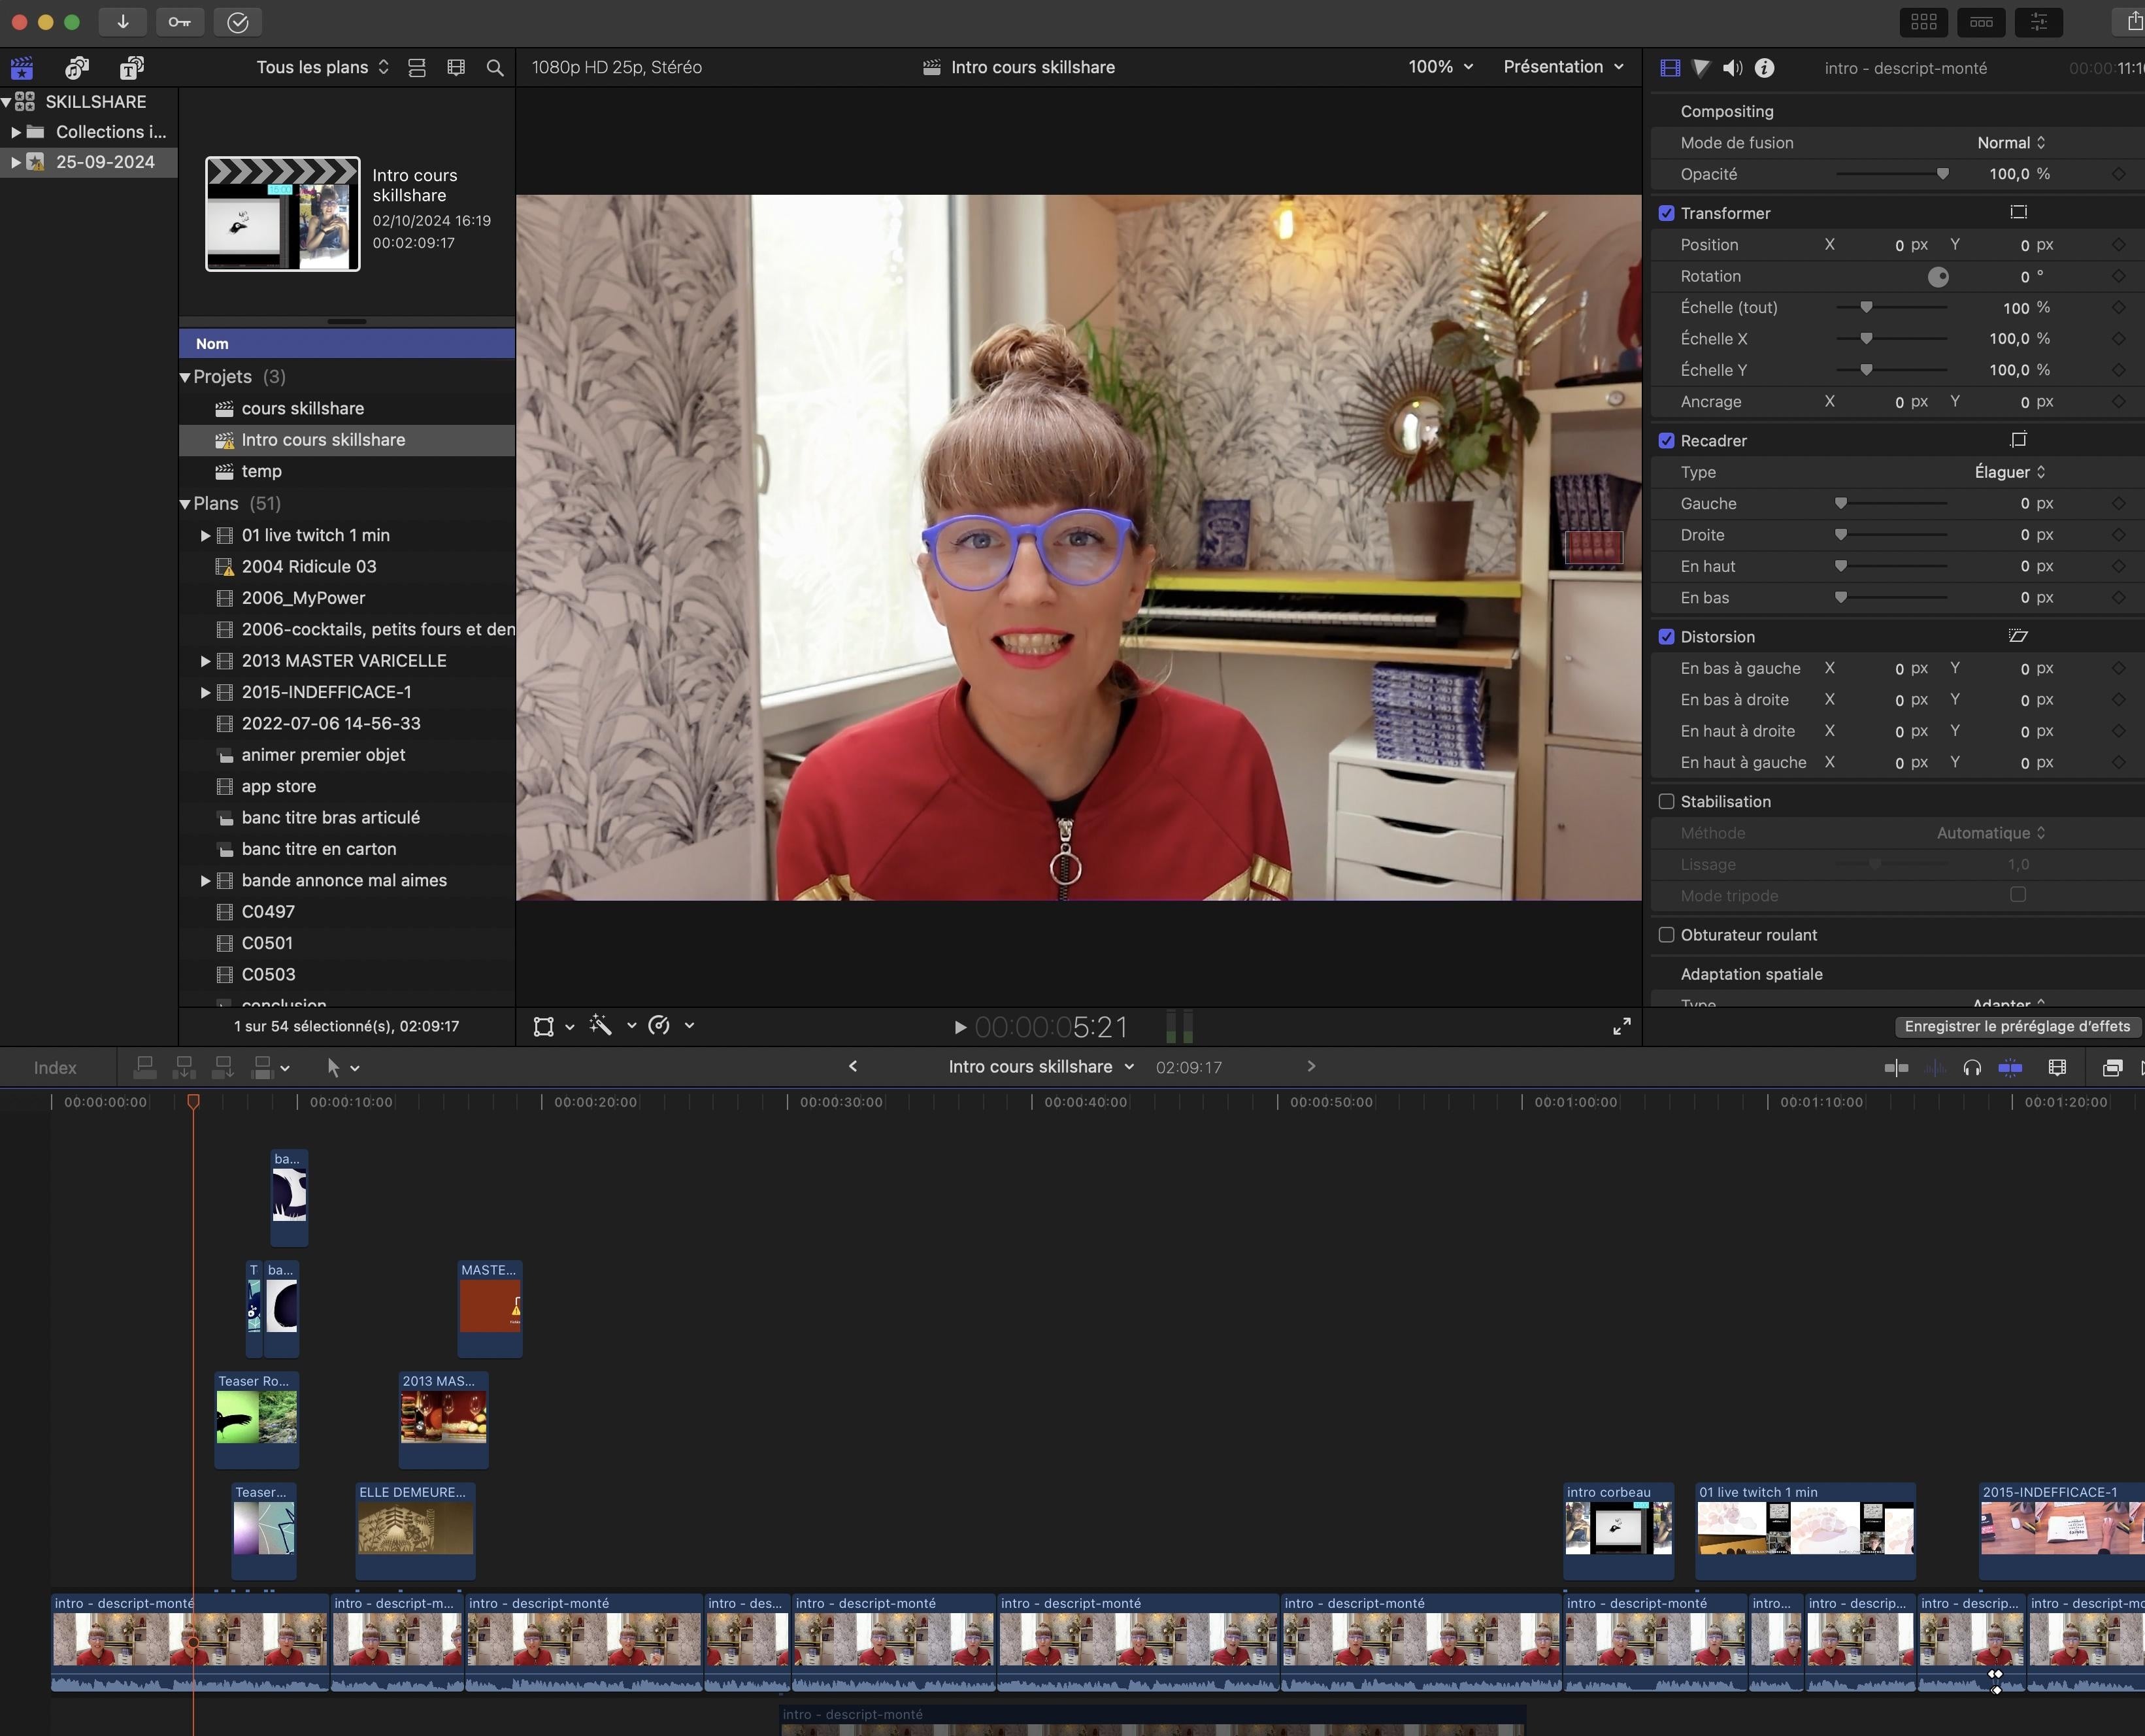This screenshot has height=1736, width=2145.
Task: Click the import media arrow button
Action: [x=123, y=22]
